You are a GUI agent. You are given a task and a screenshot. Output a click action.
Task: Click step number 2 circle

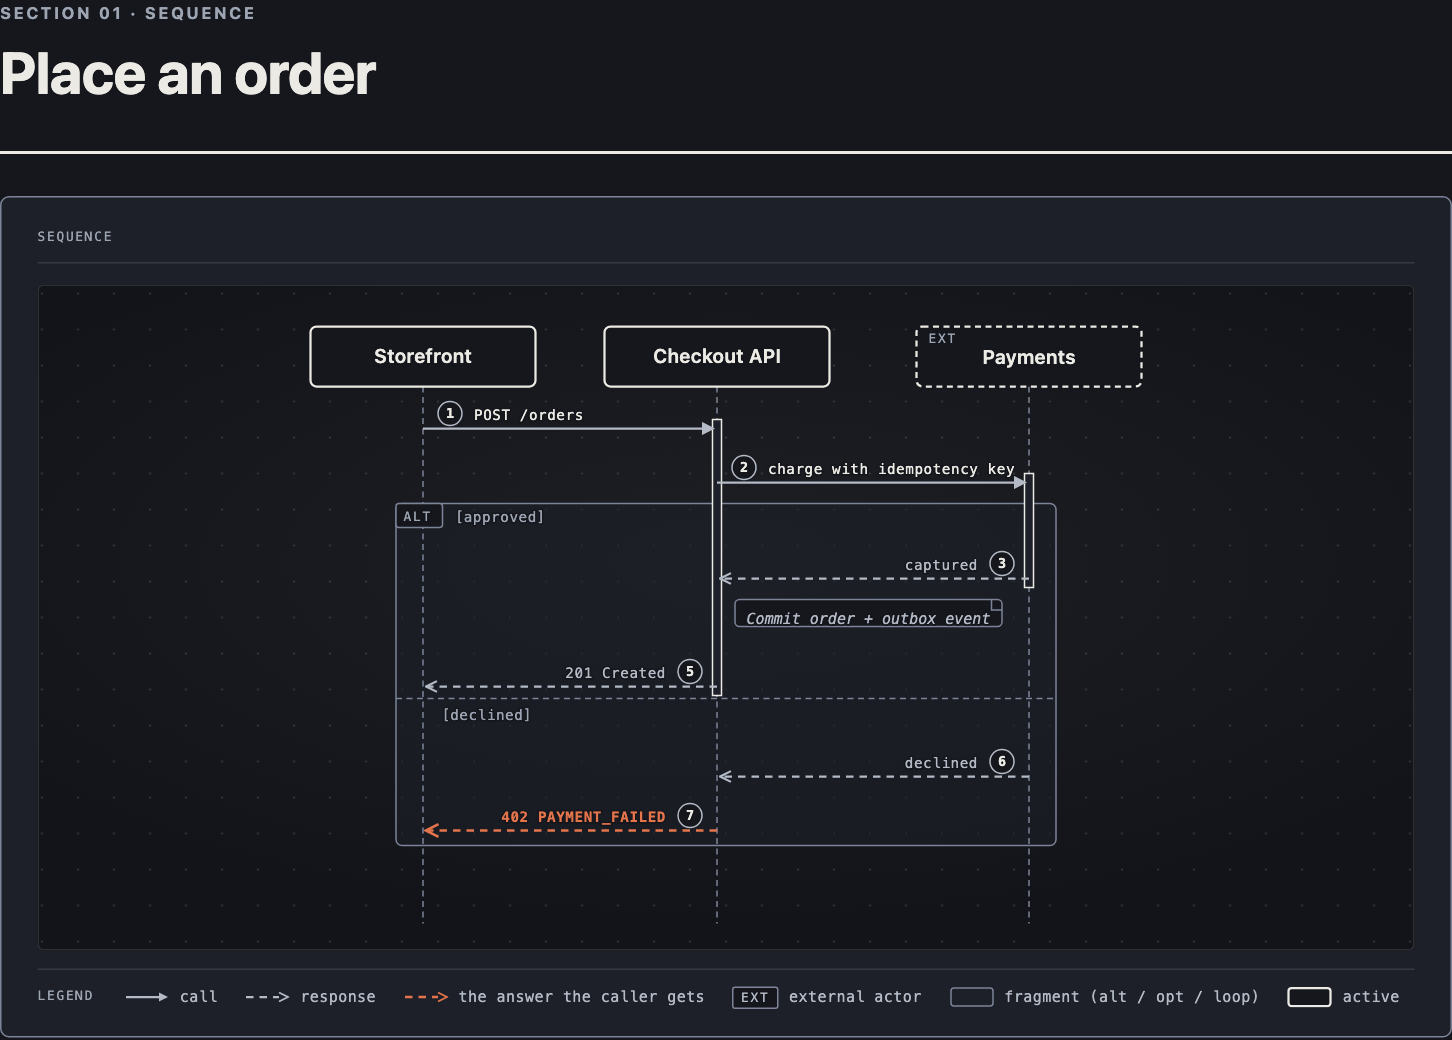point(744,467)
